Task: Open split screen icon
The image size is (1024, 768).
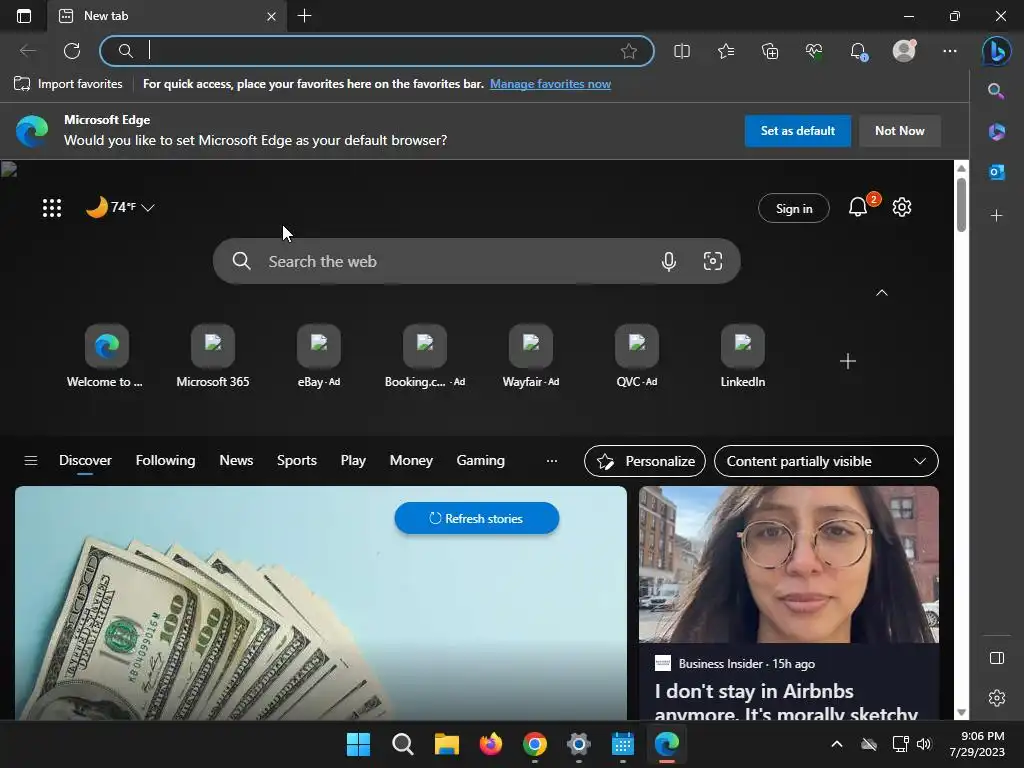Action: [x=682, y=51]
